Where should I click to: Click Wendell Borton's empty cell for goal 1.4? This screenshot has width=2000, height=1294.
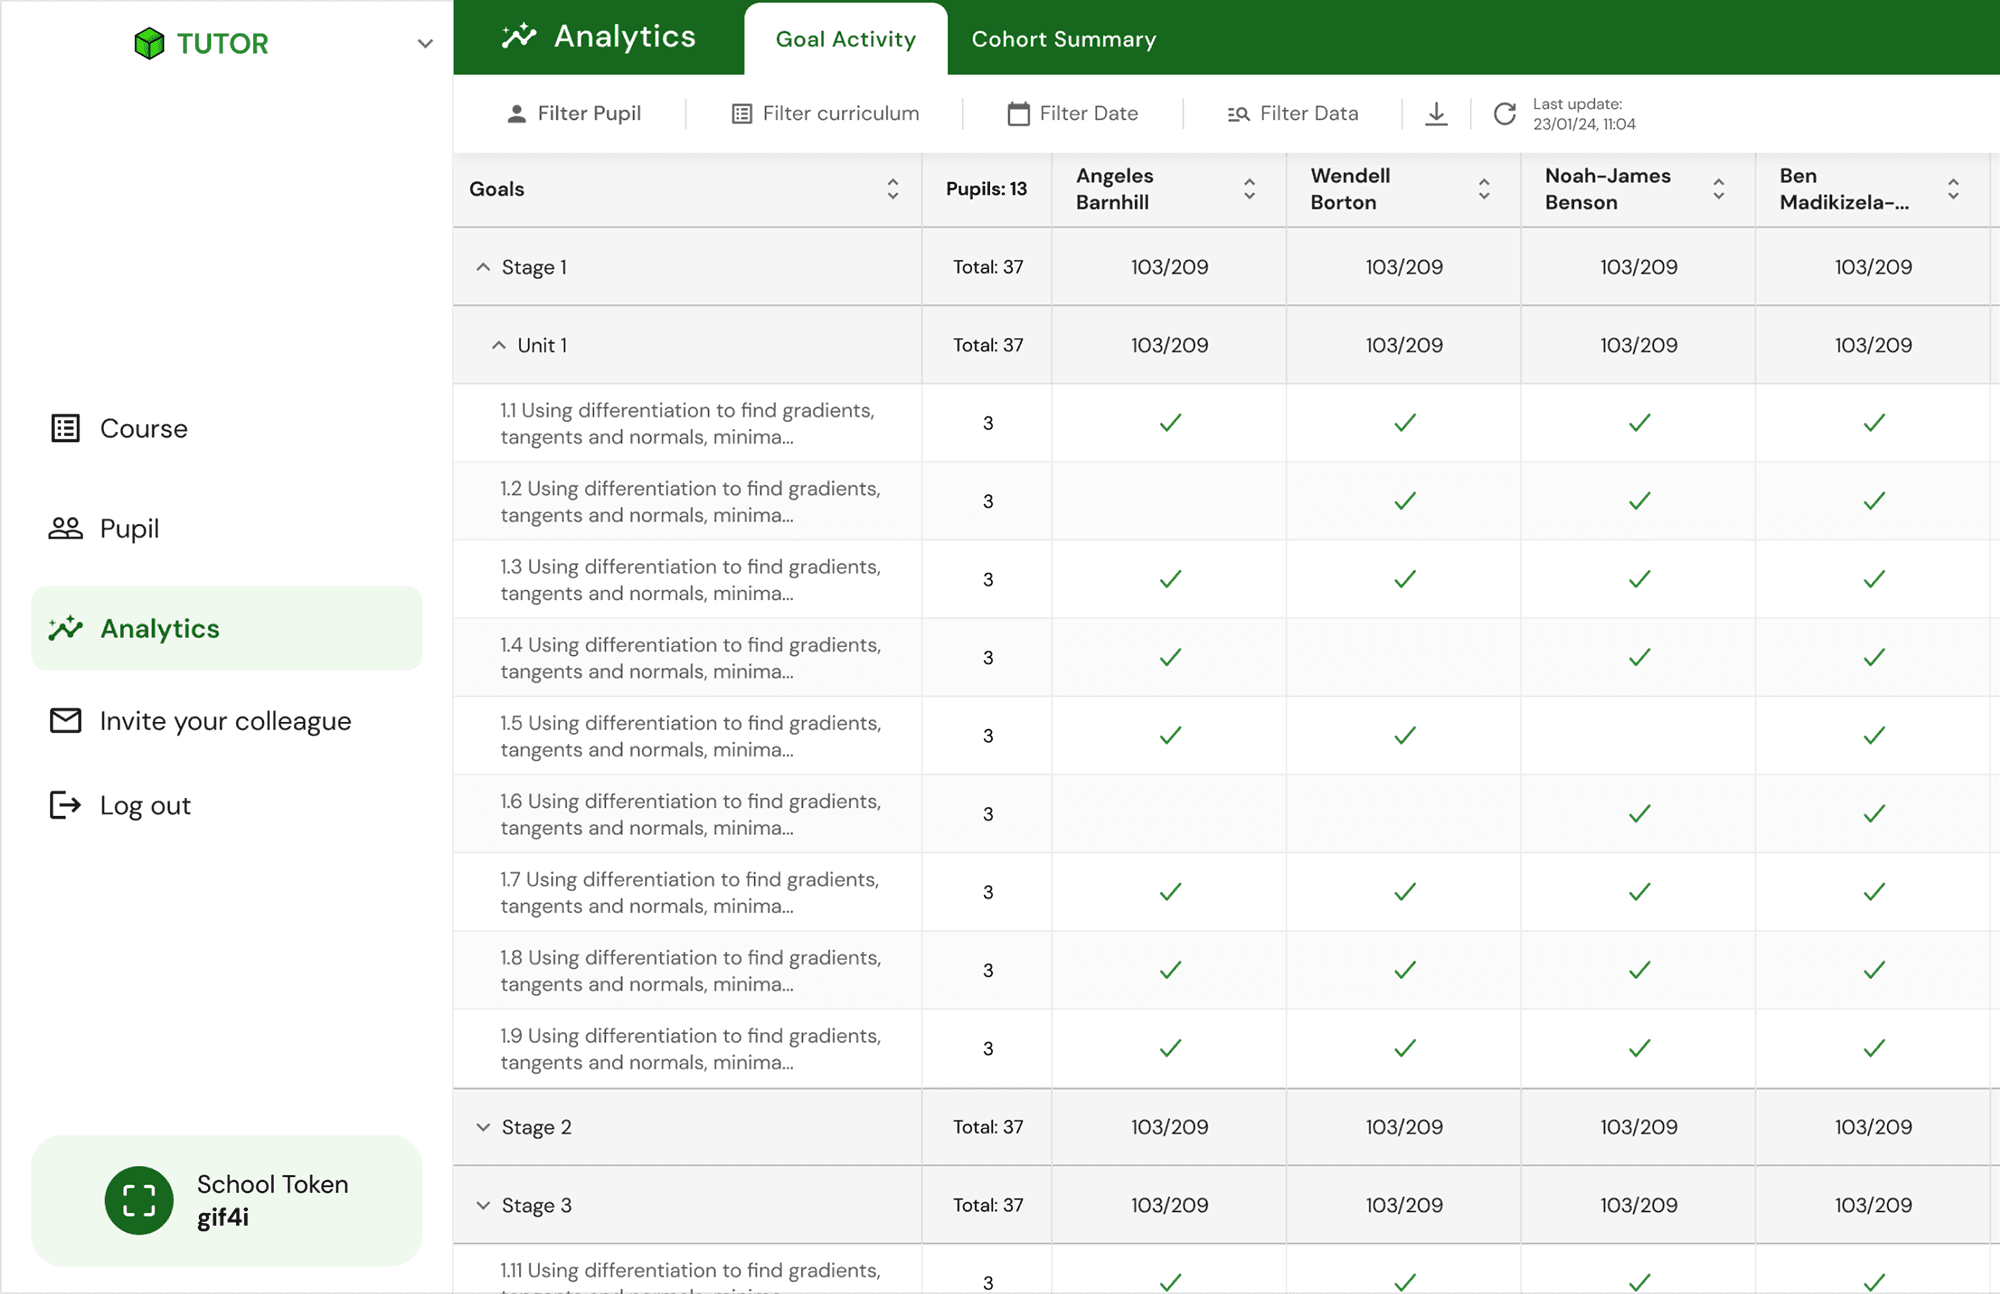(1404, 657)
